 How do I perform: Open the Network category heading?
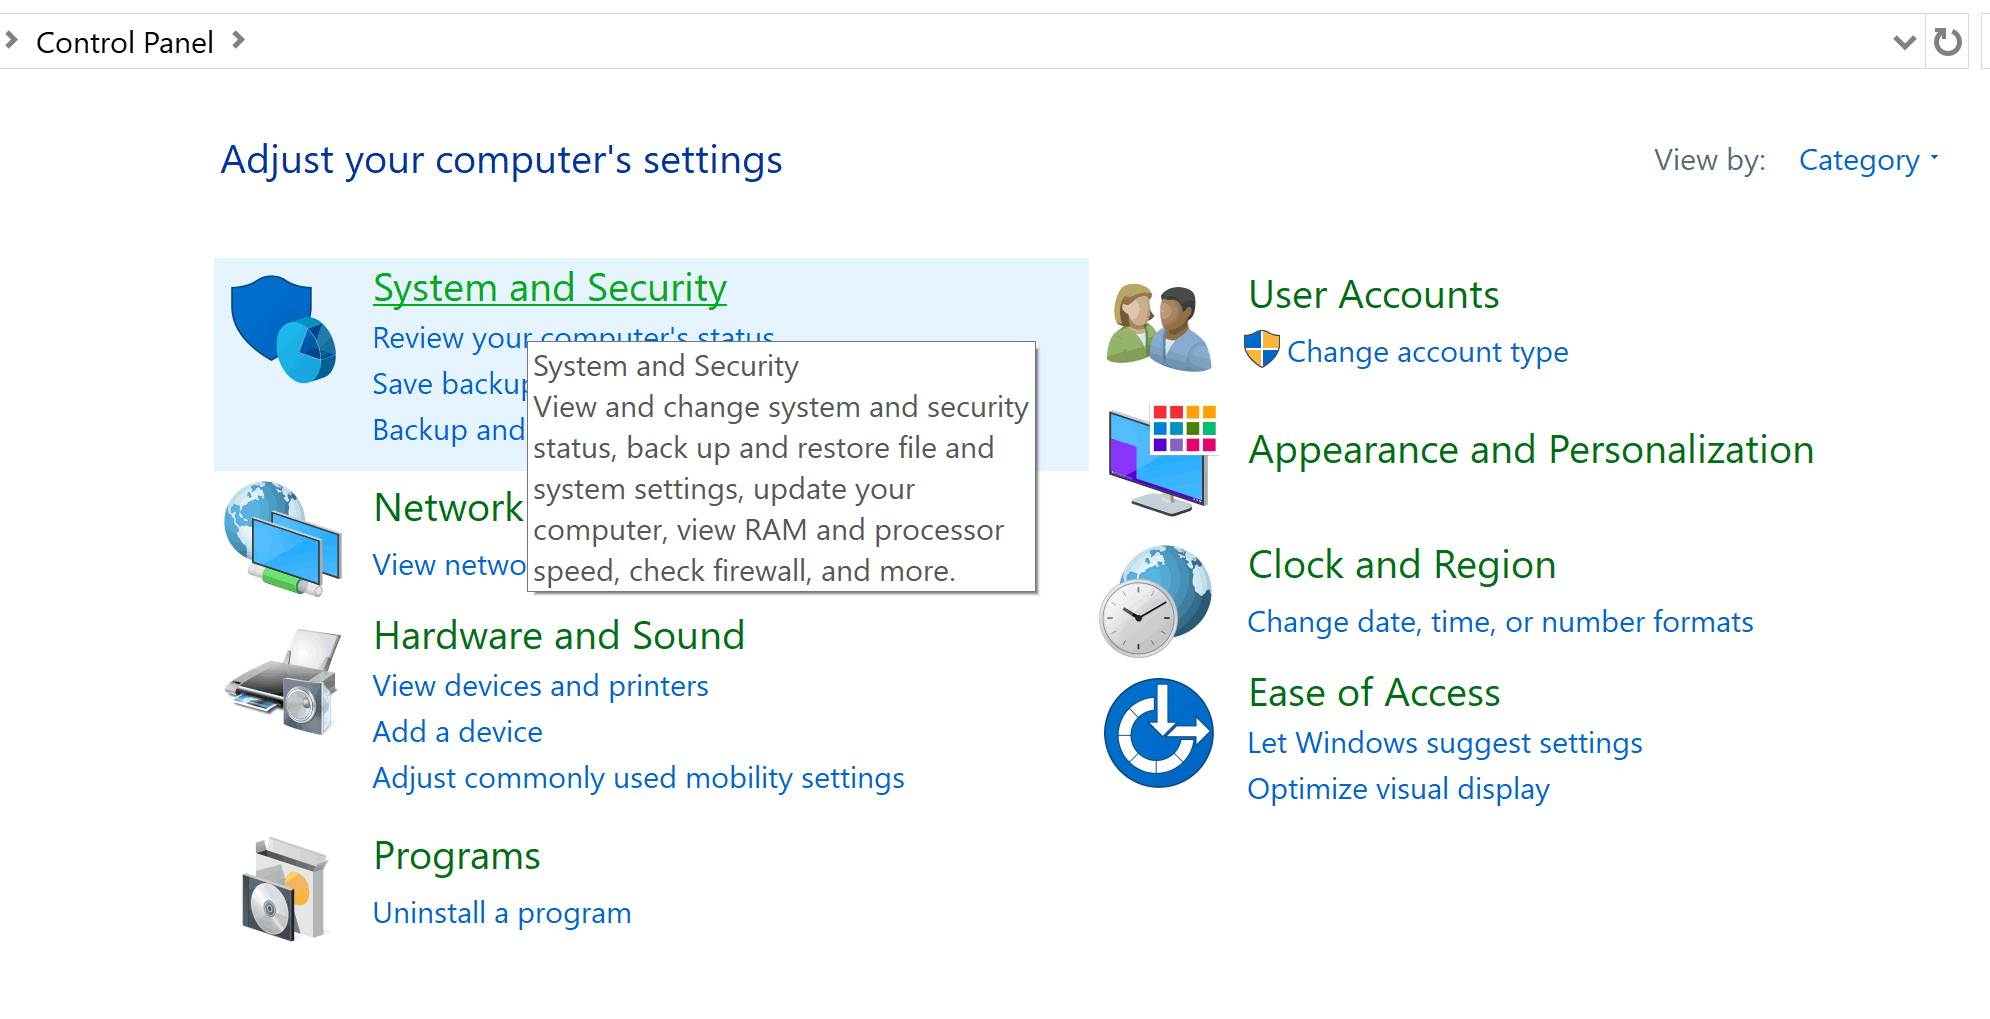tap(449, 508)
